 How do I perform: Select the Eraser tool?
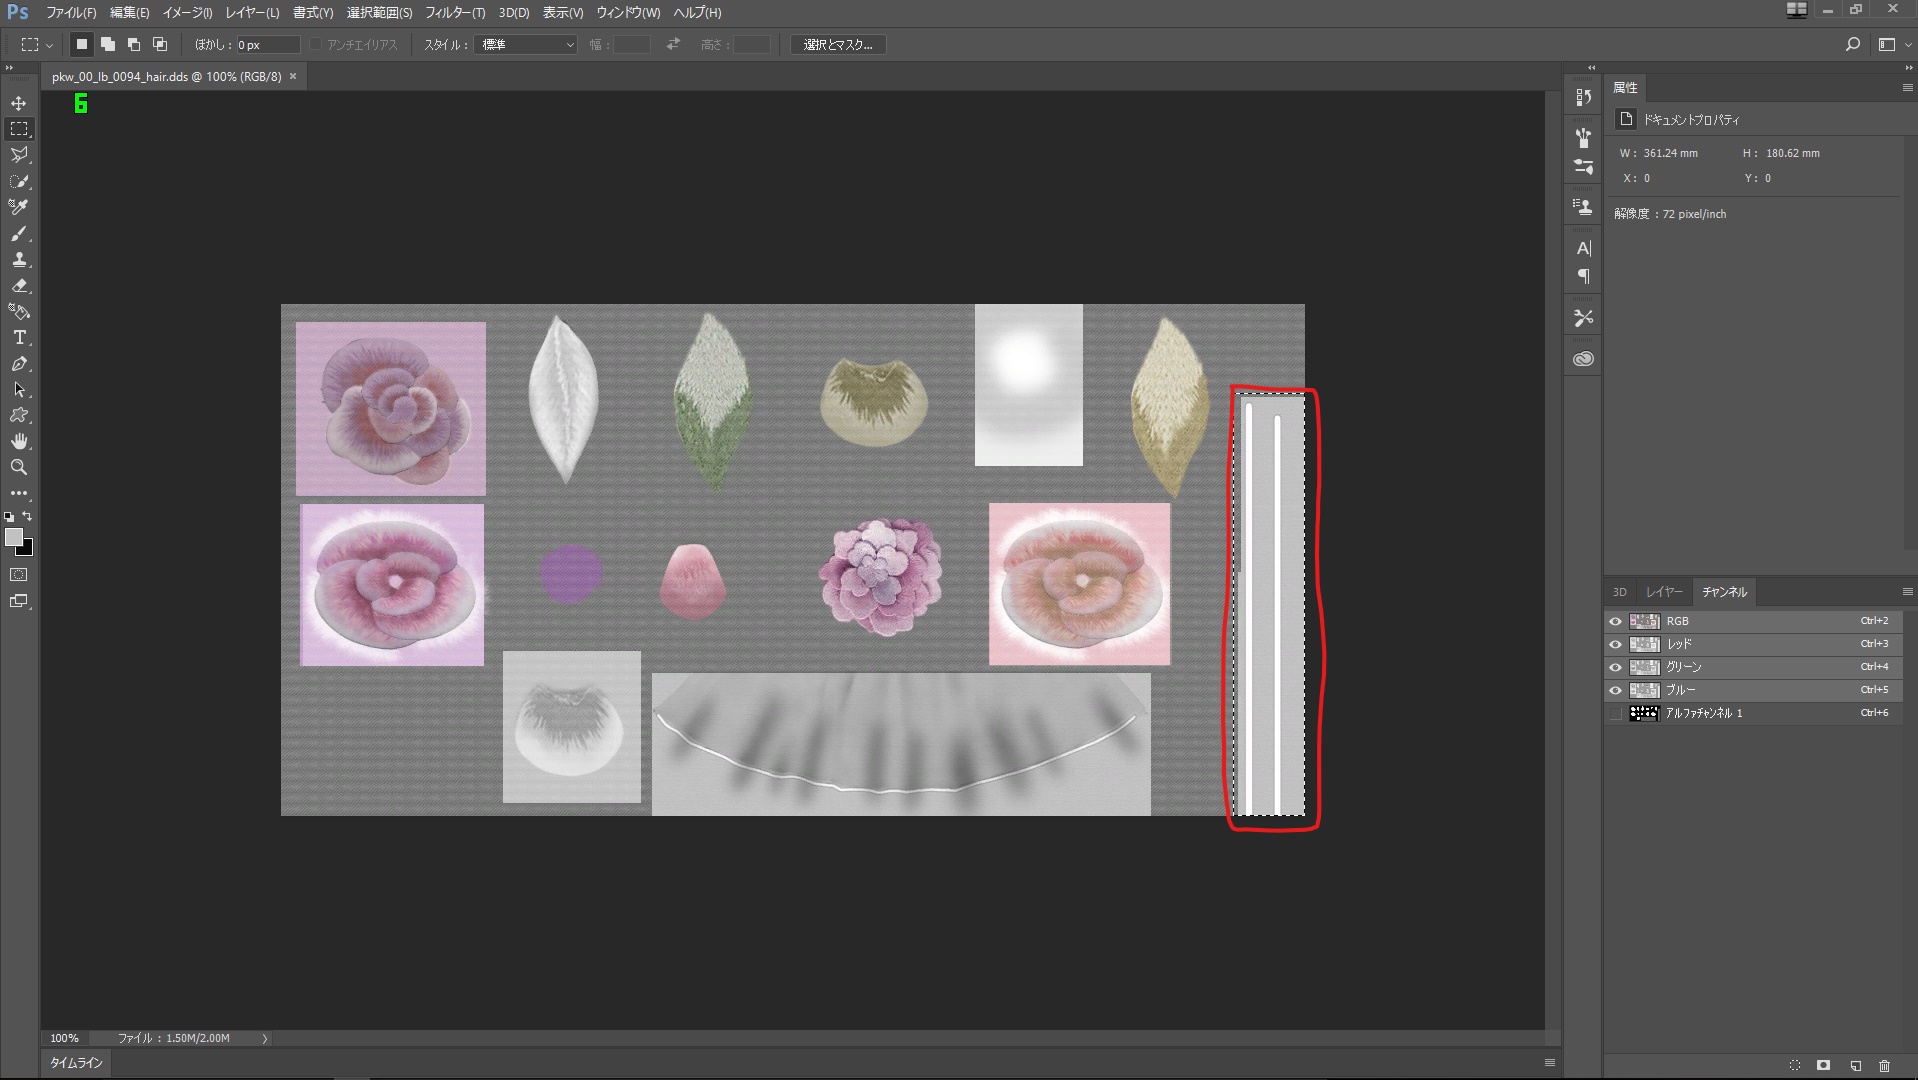point(19,286)
